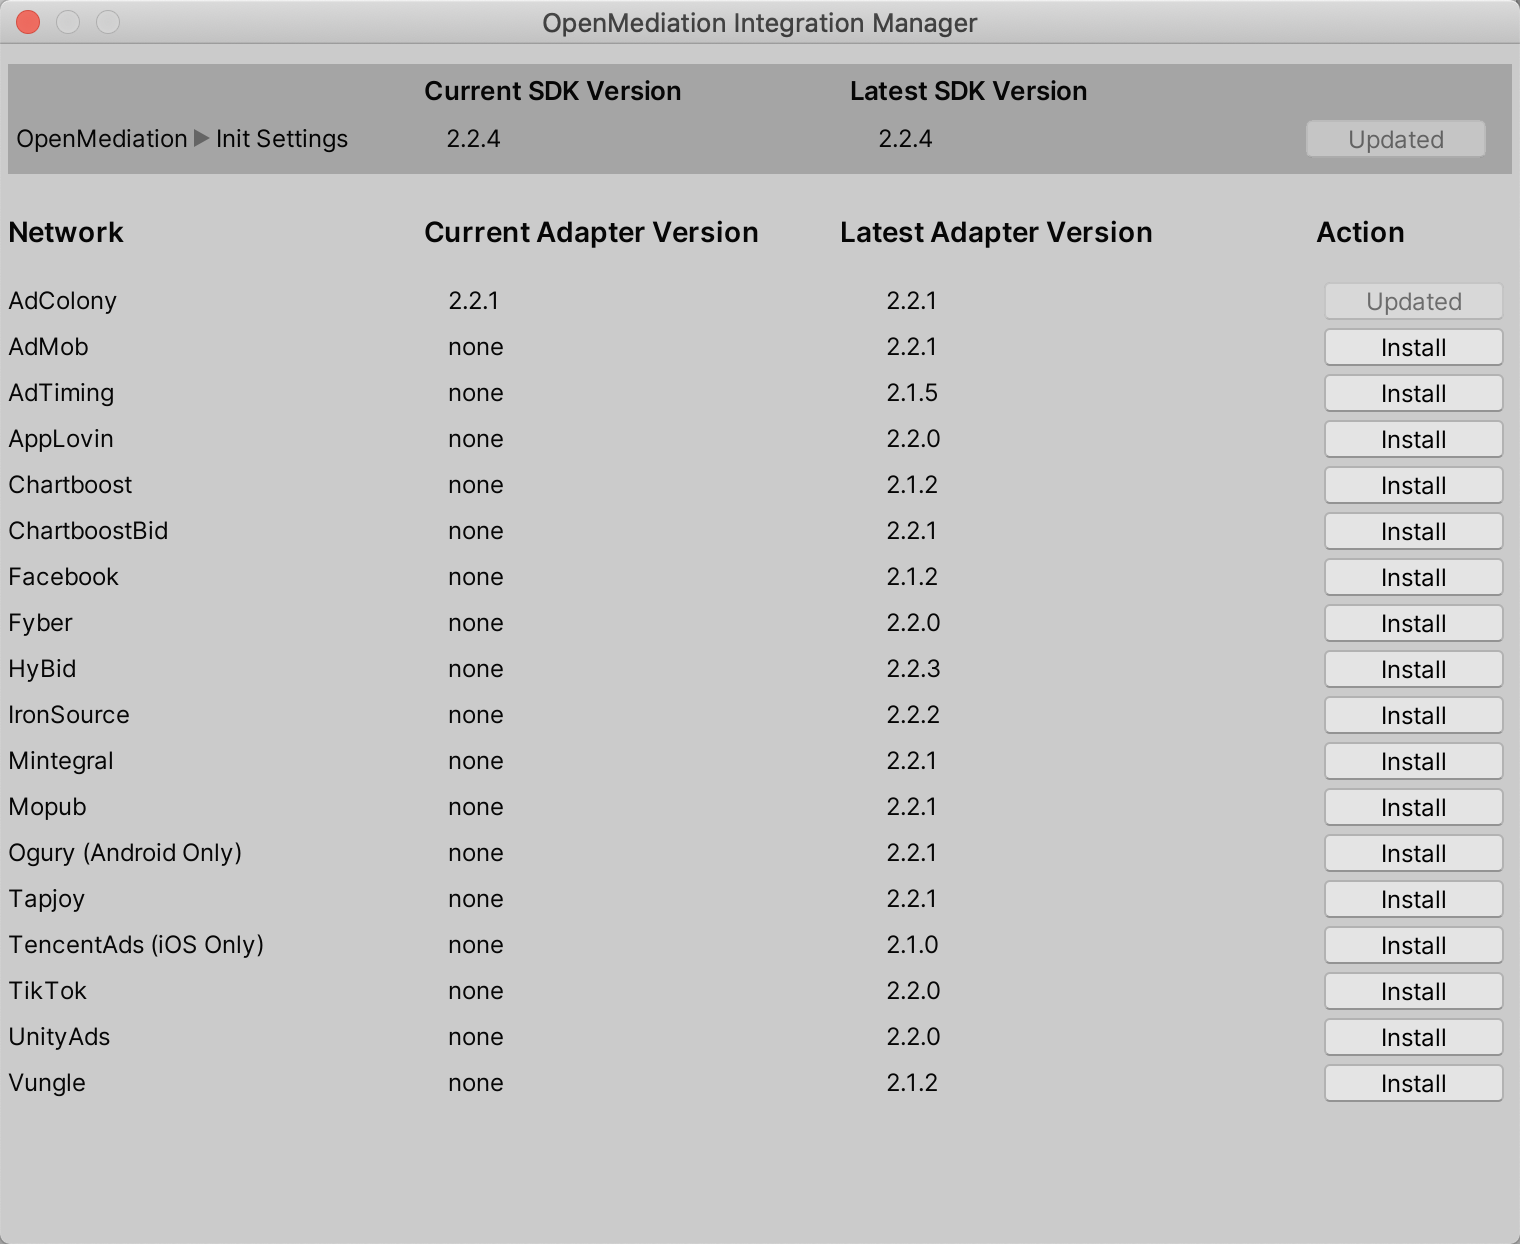Click Install for Chartboost
Screen dimensions: 1520x1244
click(1413, 485)
